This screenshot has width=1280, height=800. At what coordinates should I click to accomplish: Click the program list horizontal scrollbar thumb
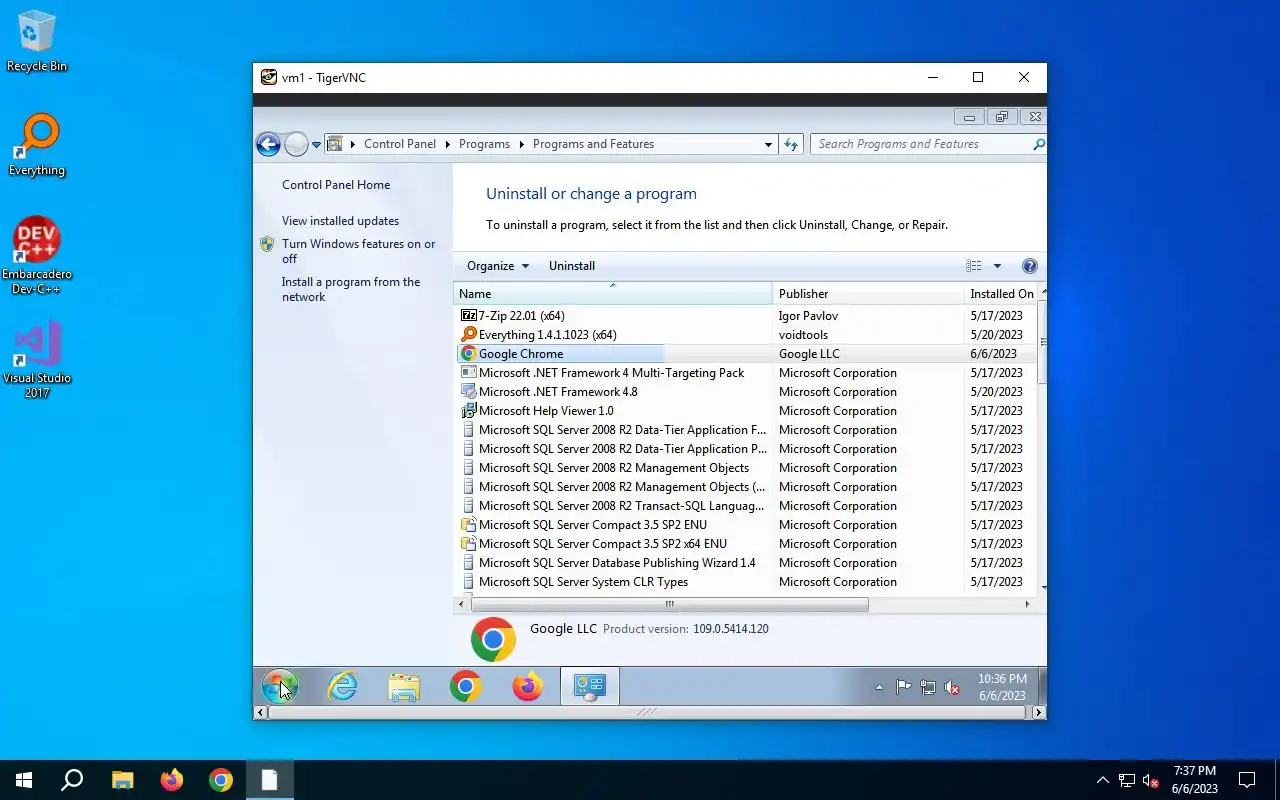tap(669, 604)
